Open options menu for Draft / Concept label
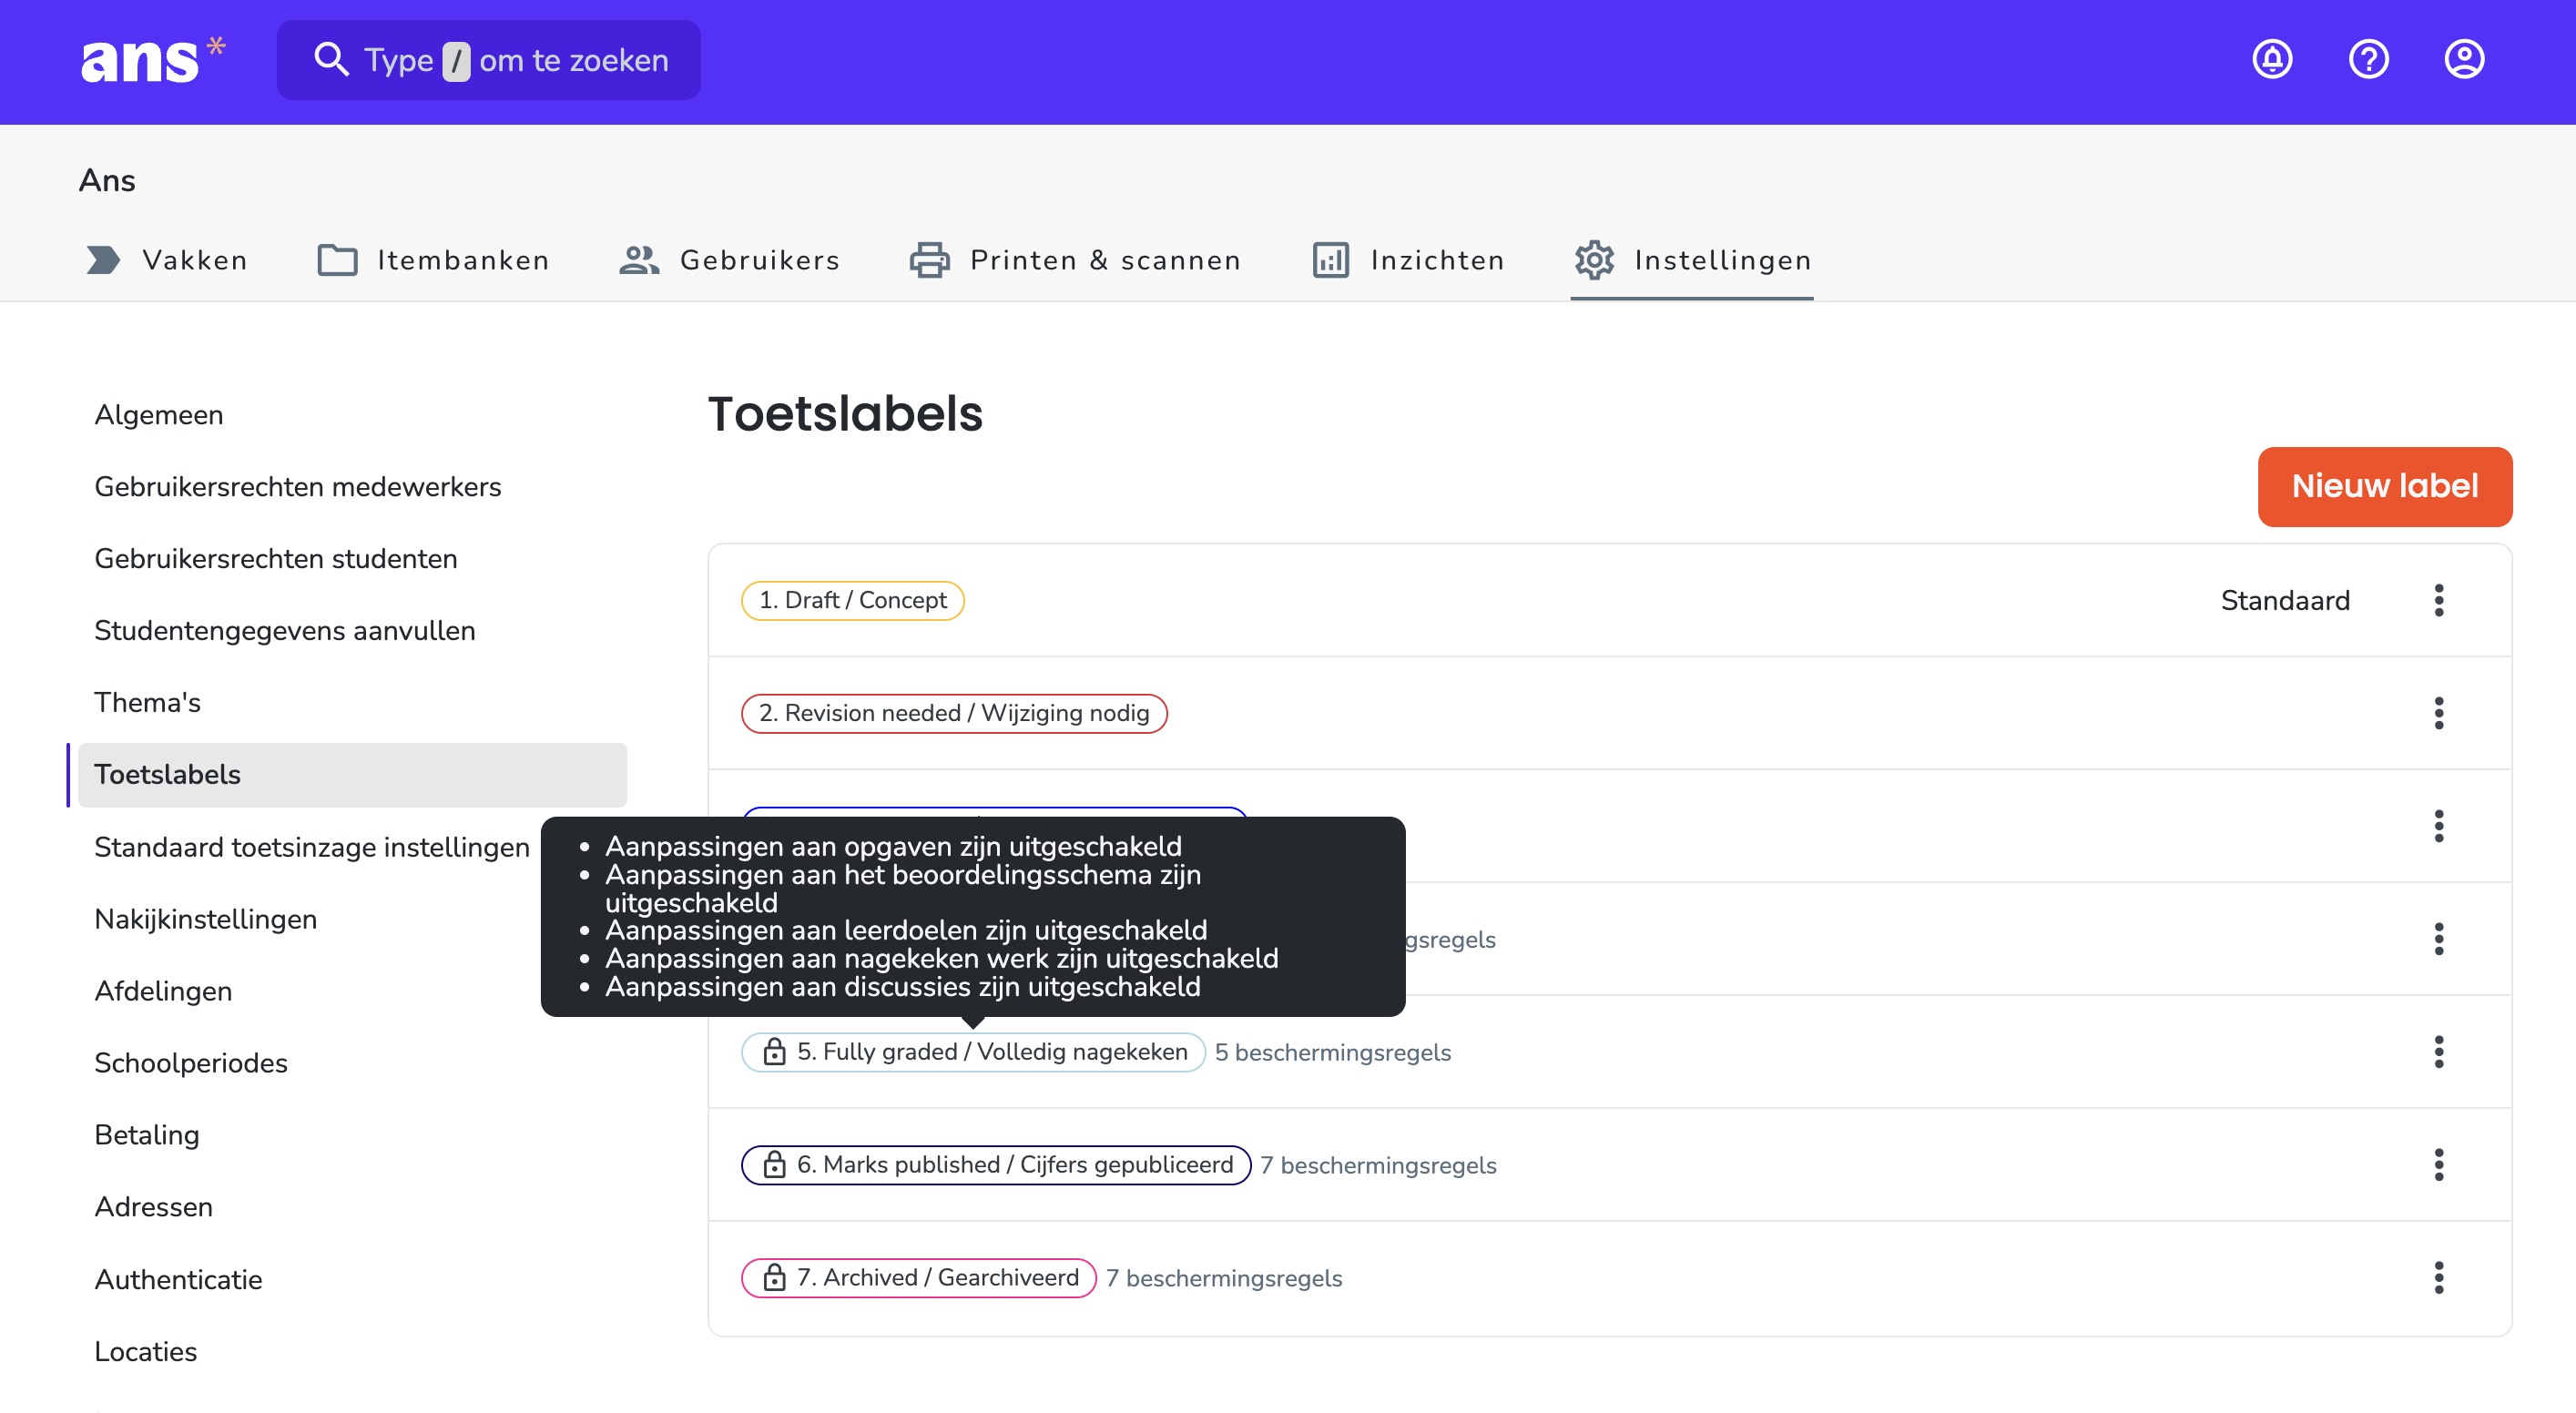2576x1413 pixels. [x=2438, y=600]
